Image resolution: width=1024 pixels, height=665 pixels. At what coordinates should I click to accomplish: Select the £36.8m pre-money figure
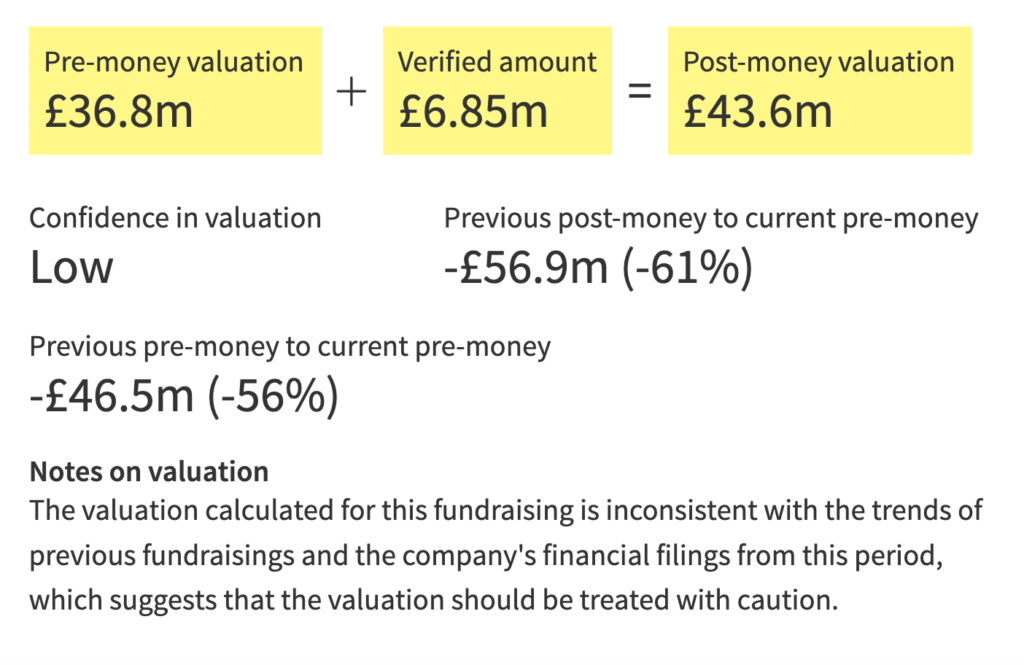click(x=119, y=112)
